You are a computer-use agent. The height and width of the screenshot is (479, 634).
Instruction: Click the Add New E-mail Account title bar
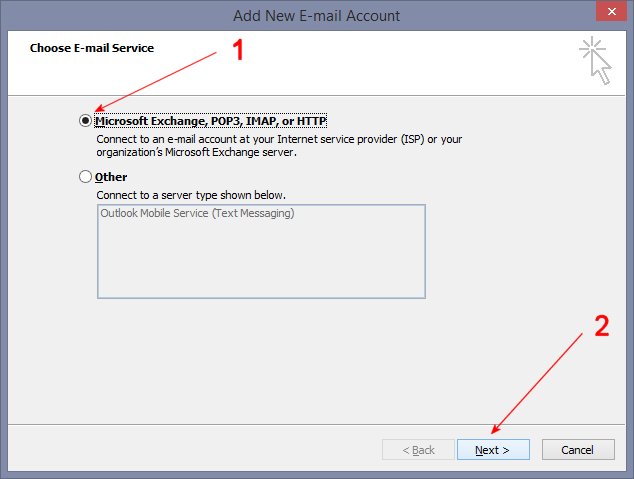point(317,16)
